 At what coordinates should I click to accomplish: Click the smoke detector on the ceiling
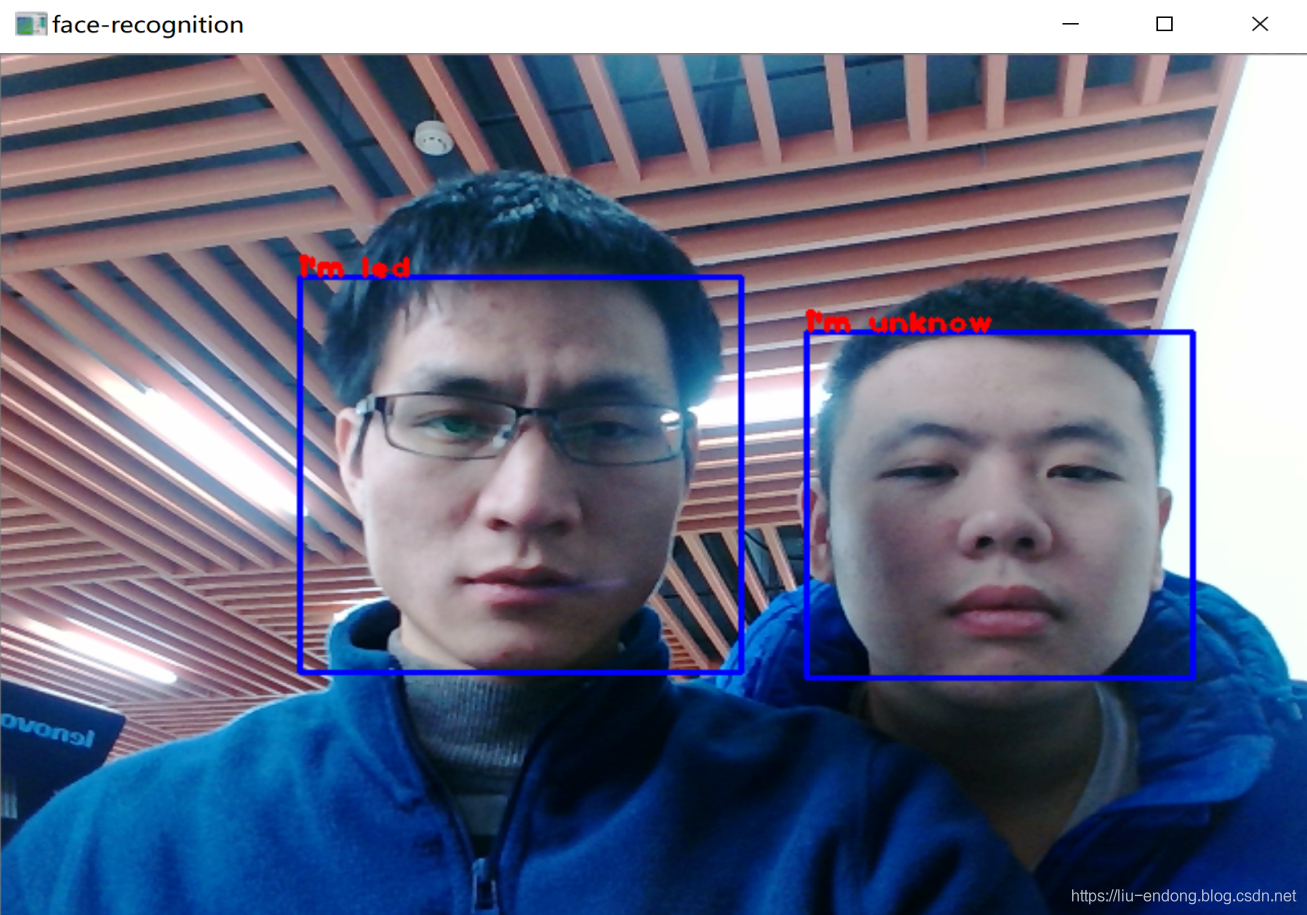tap(434, 140)
